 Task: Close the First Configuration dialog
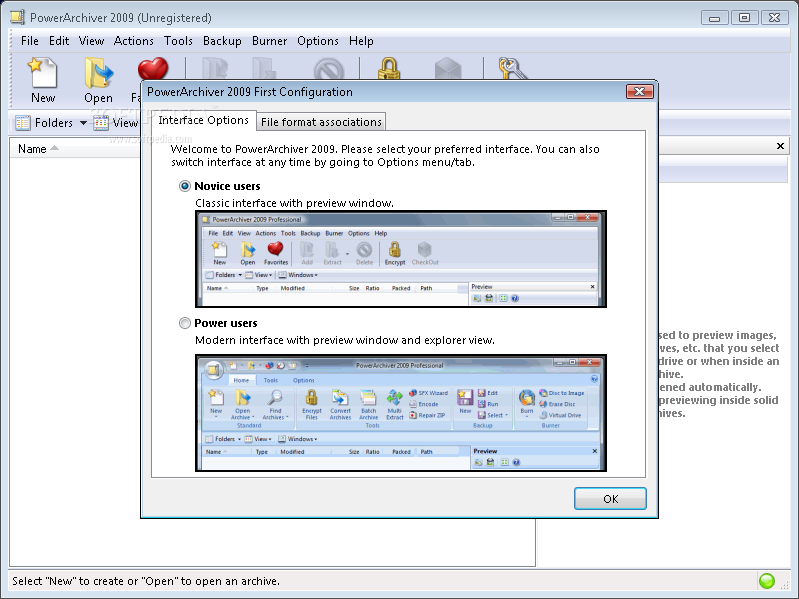pyautogui.click(x=640, y=92)
